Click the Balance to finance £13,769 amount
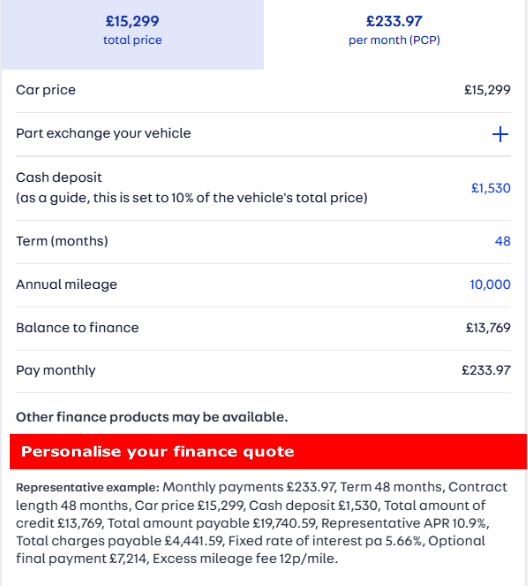Viewport: 528px width, 586px height. 488,328
